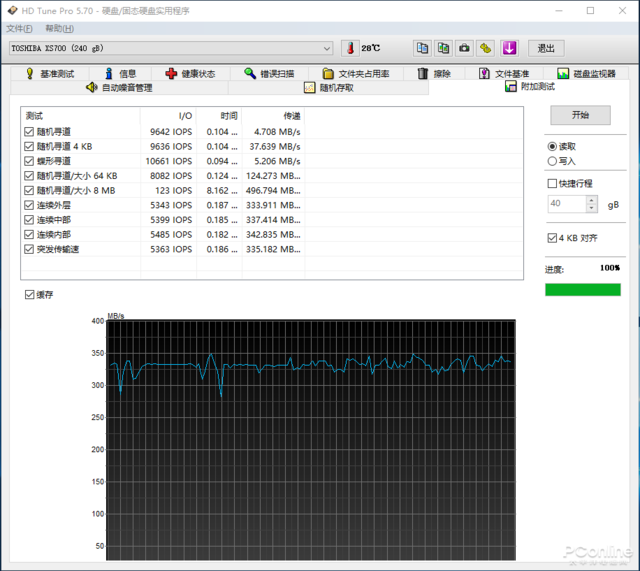Screen dimensions: 640x571
Task: Decrease short stroke size with down arrow
Action: (x=591, y=208)
